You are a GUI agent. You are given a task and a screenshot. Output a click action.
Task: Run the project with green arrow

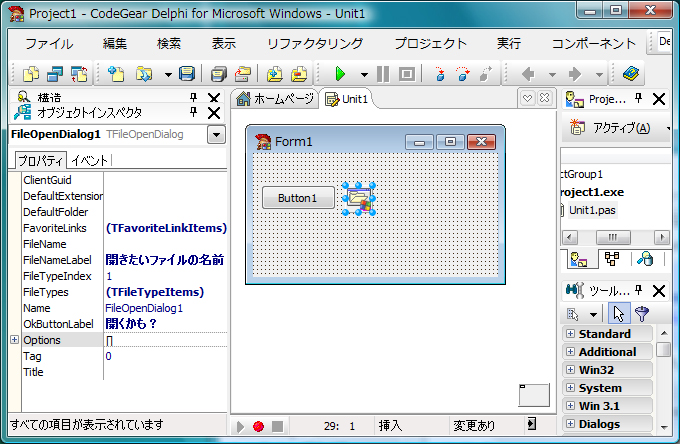point(340,74)
